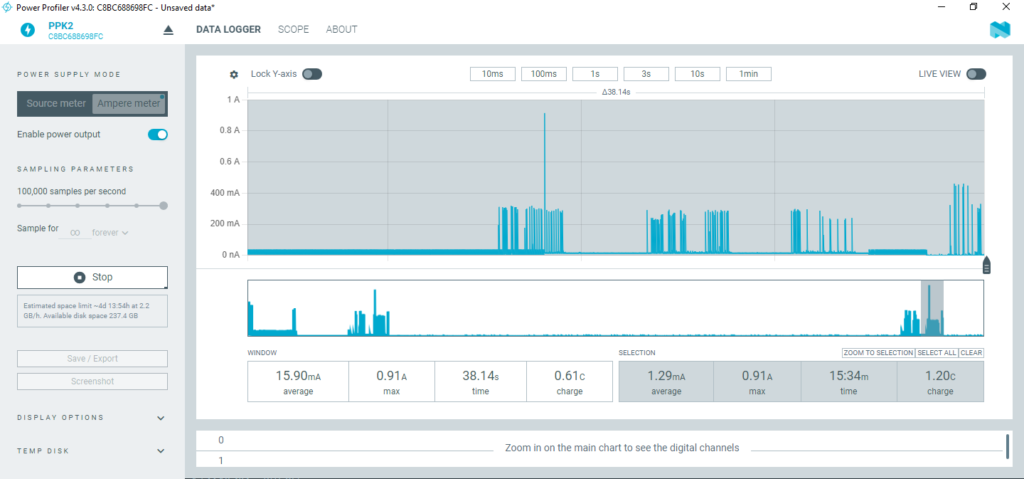Select Source meter mode
1024x479 pixels.
coord(56,104)
